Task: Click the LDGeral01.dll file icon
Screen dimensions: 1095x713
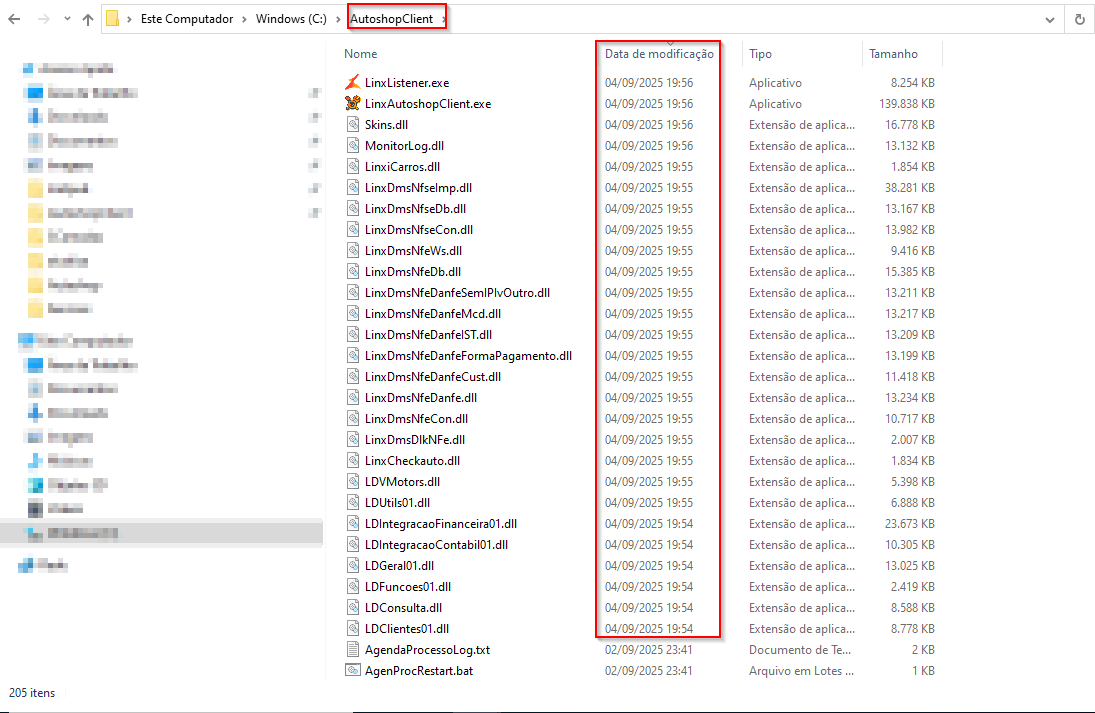Action: 353,566
